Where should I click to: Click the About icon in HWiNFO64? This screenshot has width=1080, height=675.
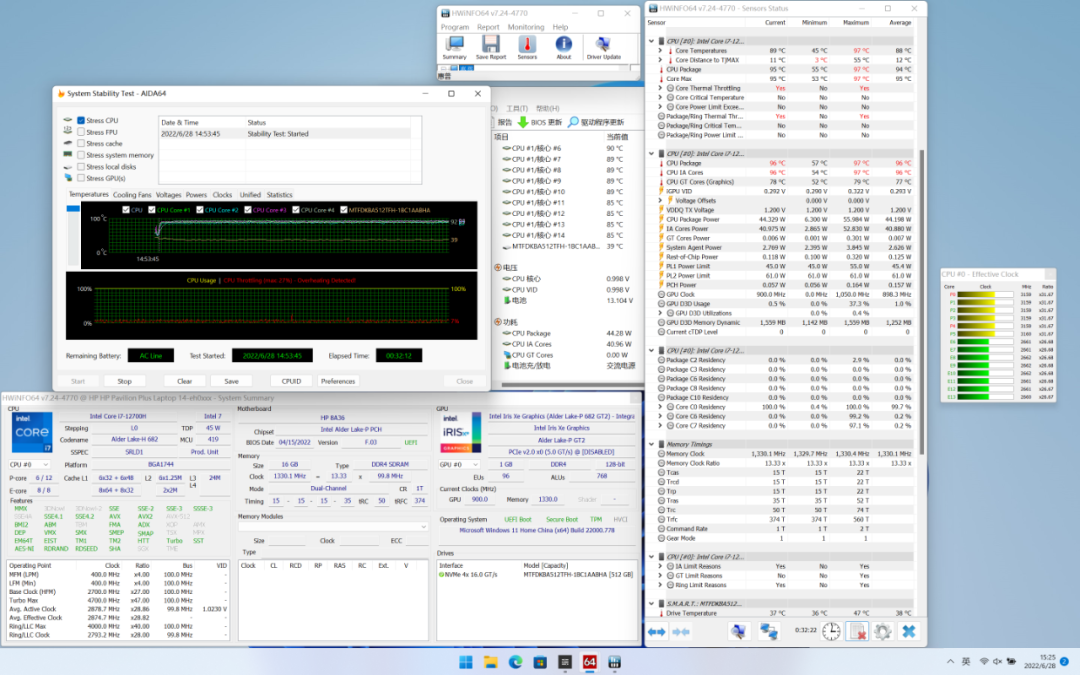tap(564, 47)
